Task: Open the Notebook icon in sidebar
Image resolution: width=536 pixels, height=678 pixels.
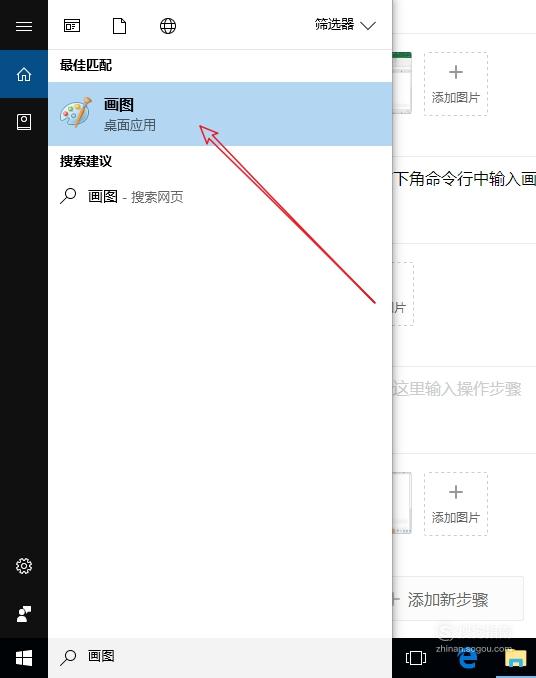Action: (x=24, y=122)
